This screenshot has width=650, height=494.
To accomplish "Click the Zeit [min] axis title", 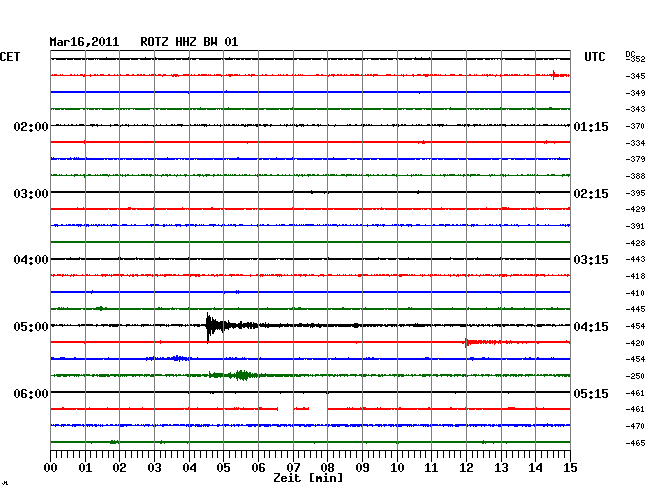I will pos(308,478).
